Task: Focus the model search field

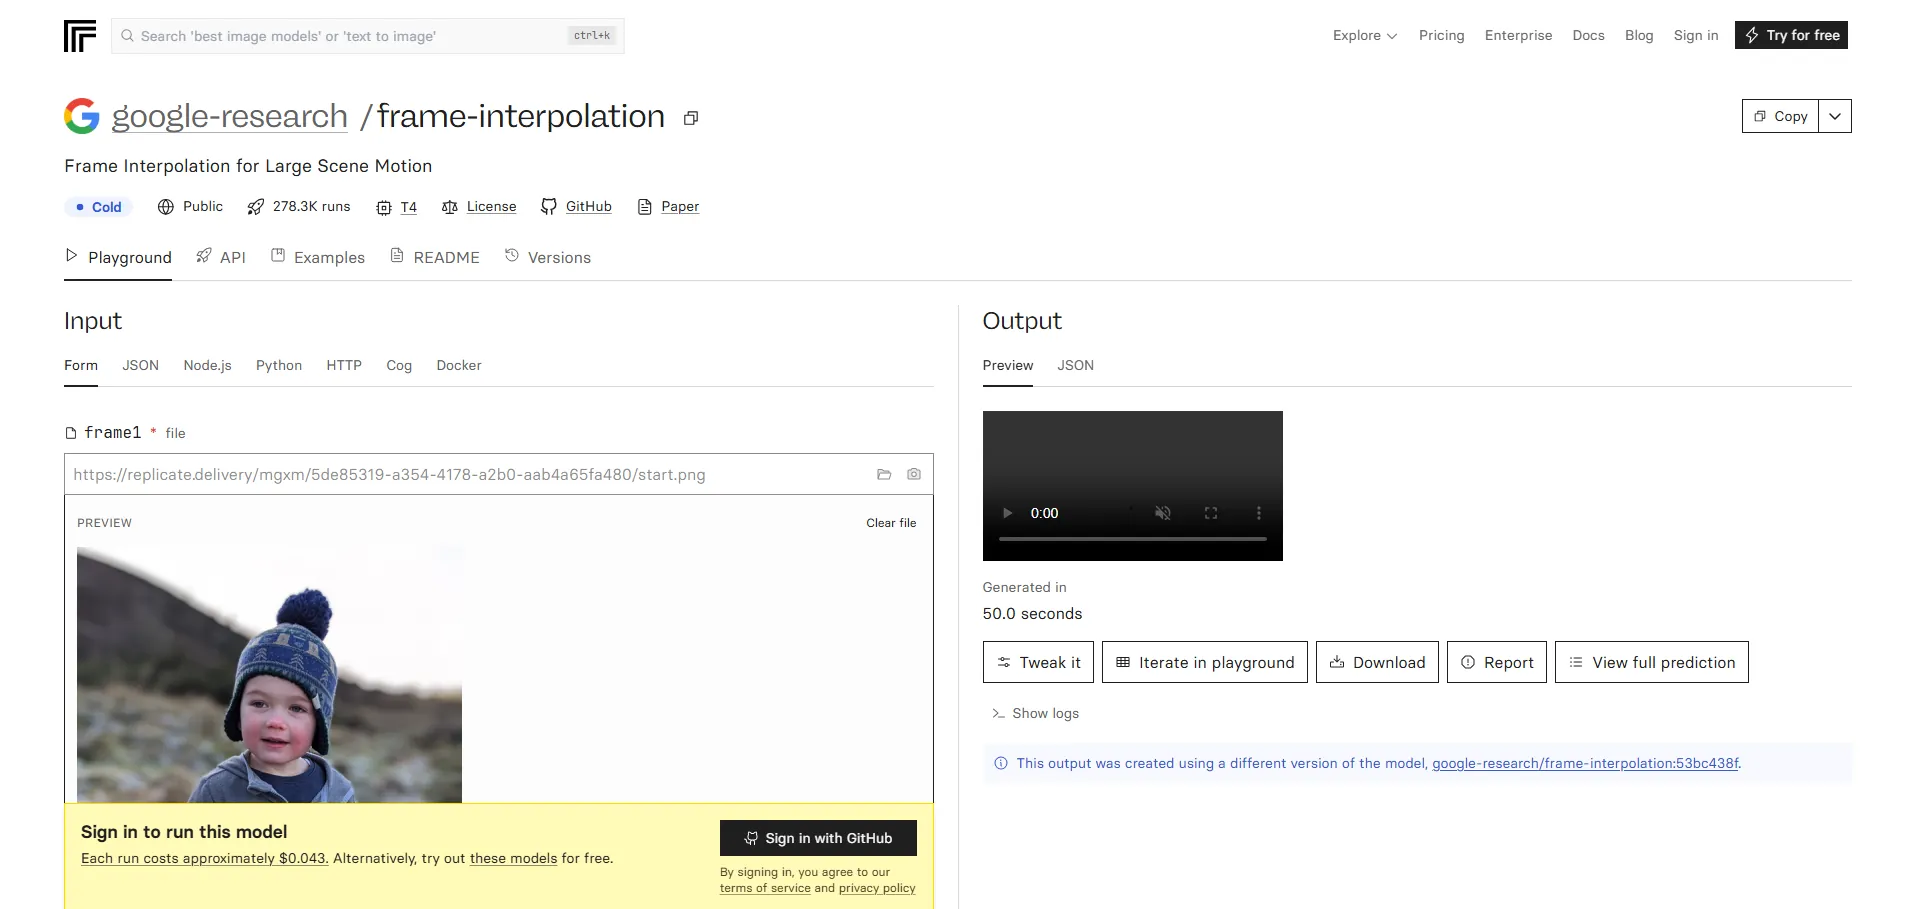Action: [x=350, y=36]
